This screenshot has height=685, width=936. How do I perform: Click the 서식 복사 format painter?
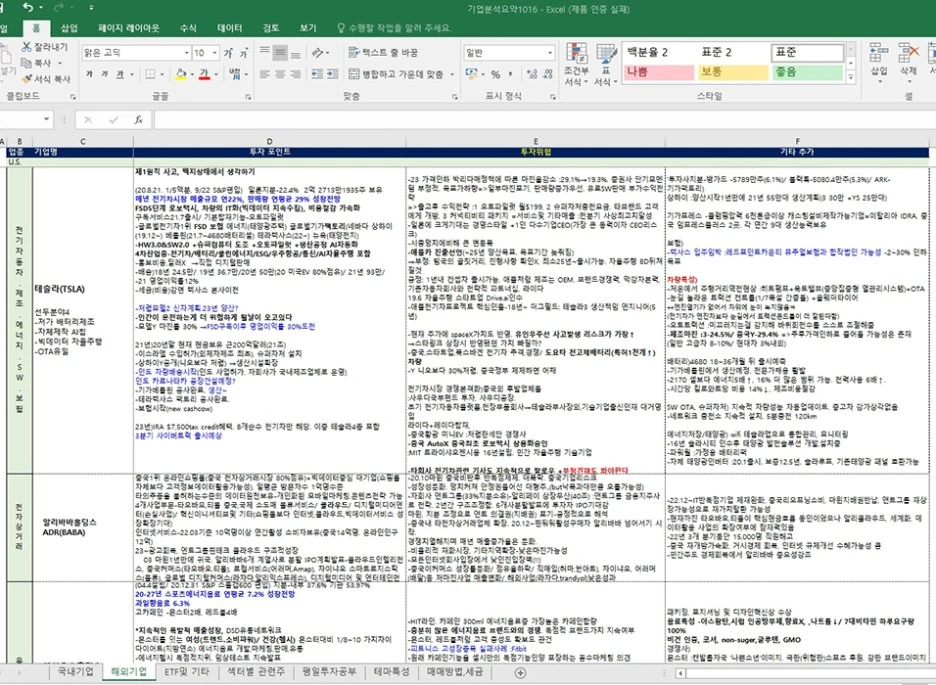point(46,79)
